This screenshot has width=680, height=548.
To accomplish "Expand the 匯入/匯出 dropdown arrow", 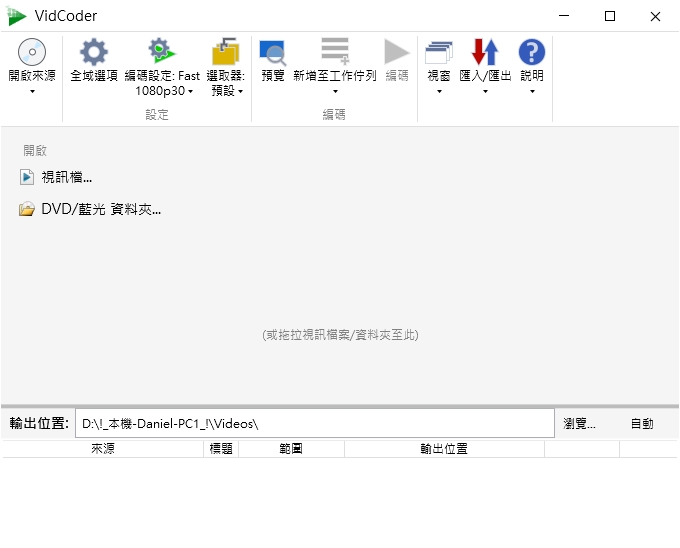I will tap(485, 91).
